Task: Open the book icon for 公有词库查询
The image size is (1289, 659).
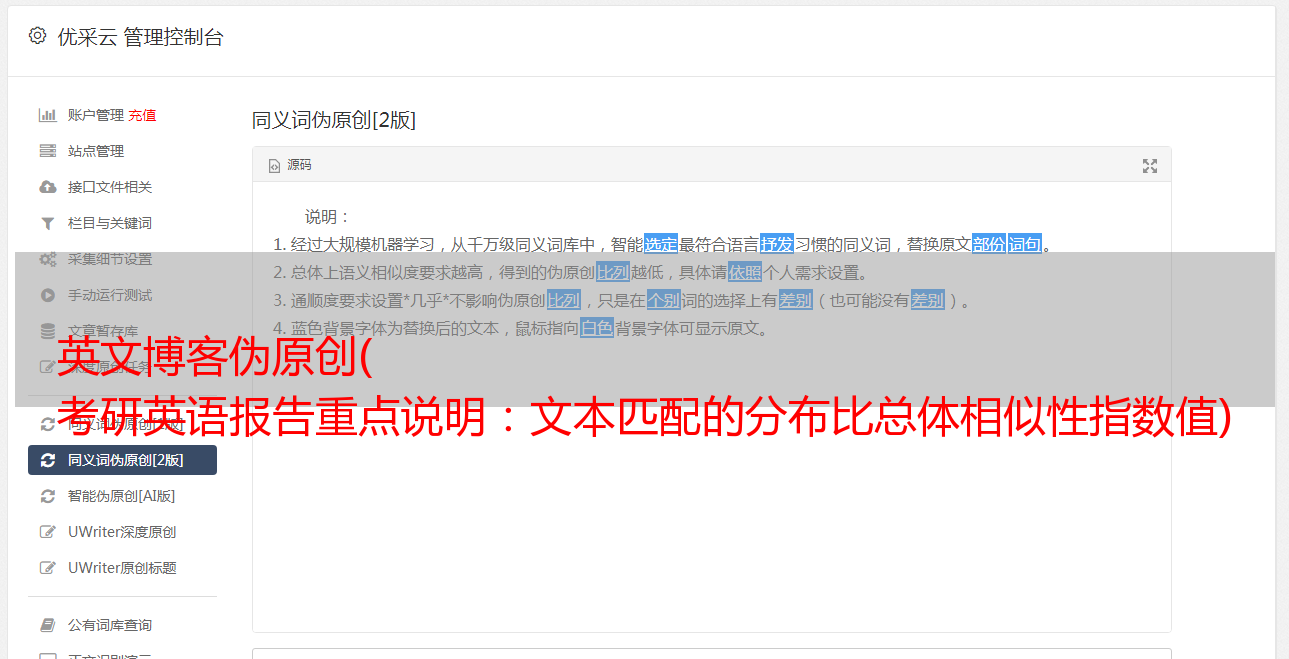Action: tap(47, 625)
